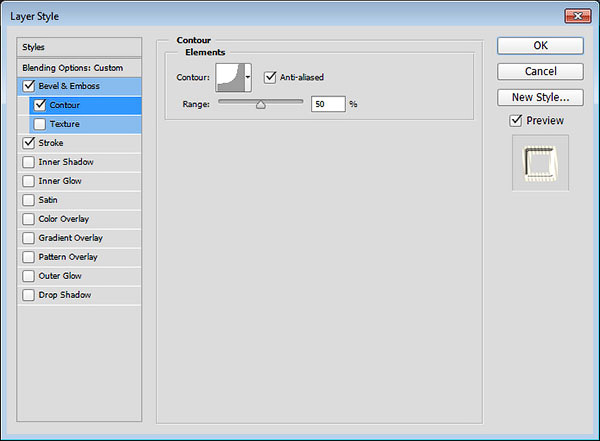Select the Drop Shadow label
Screen dimensions: 600x441
click(65, 295)
